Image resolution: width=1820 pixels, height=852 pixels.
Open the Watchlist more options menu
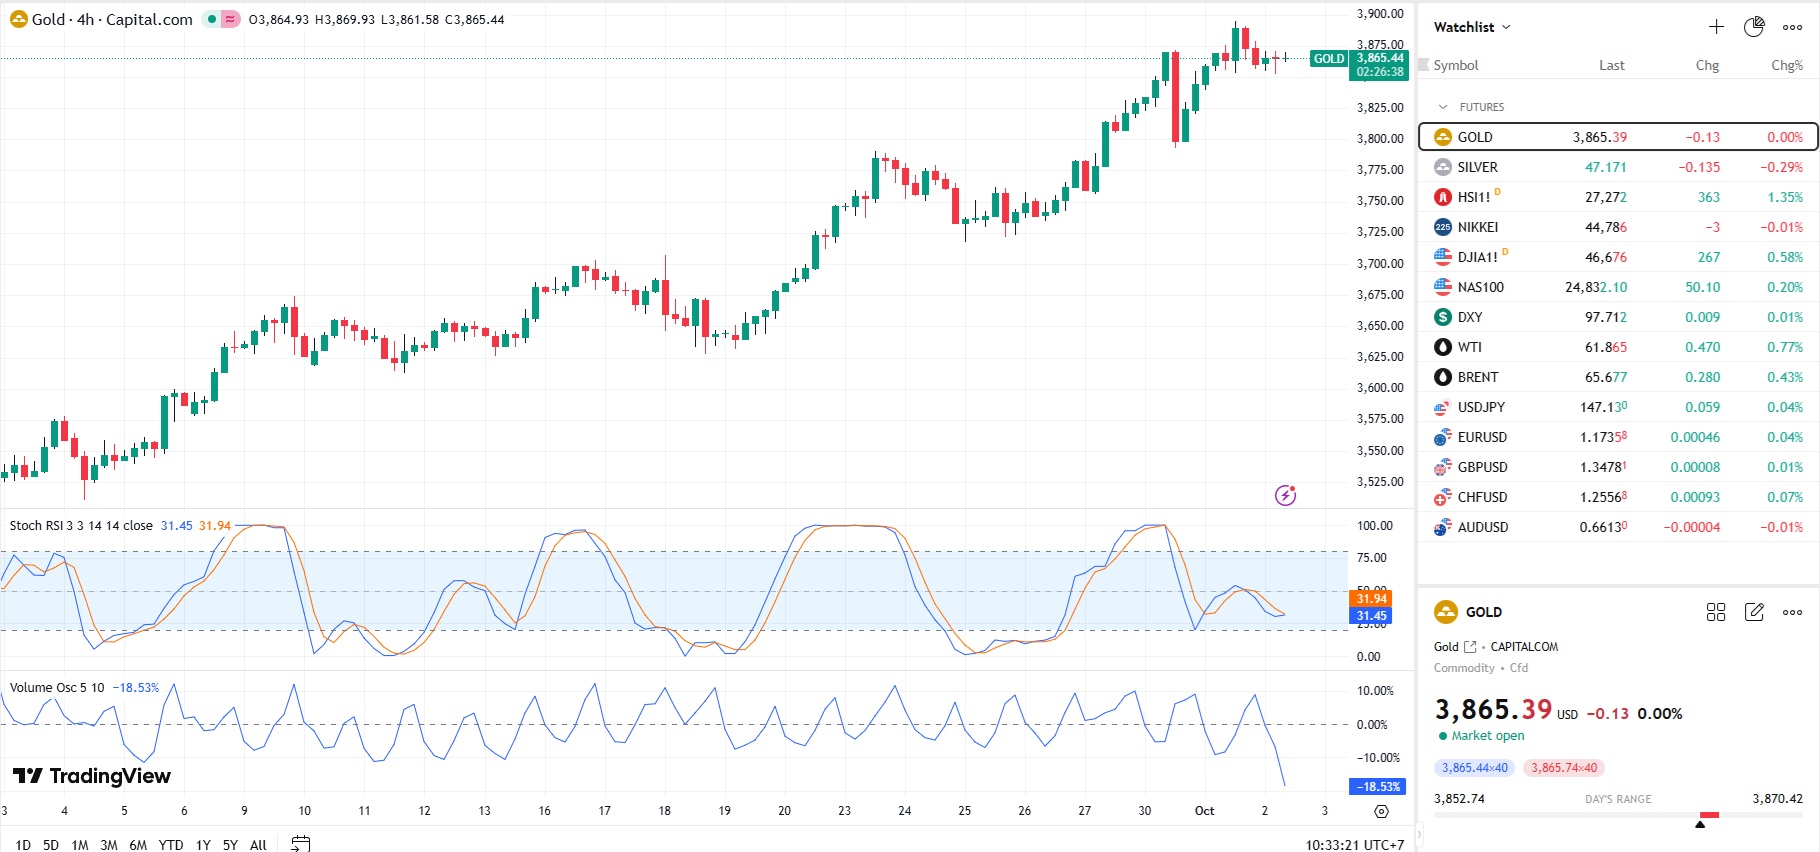[x=1792, y=27]
